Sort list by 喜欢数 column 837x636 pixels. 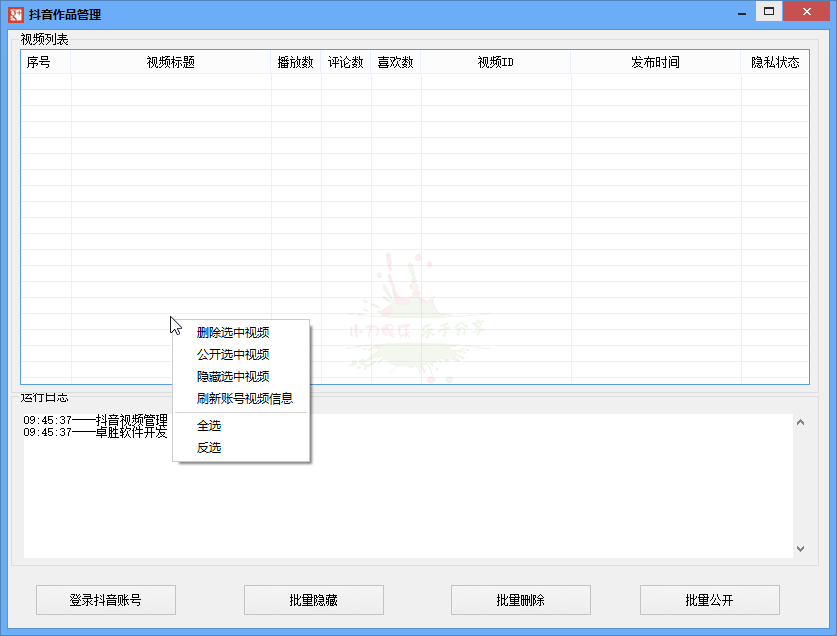pos(395,62)
